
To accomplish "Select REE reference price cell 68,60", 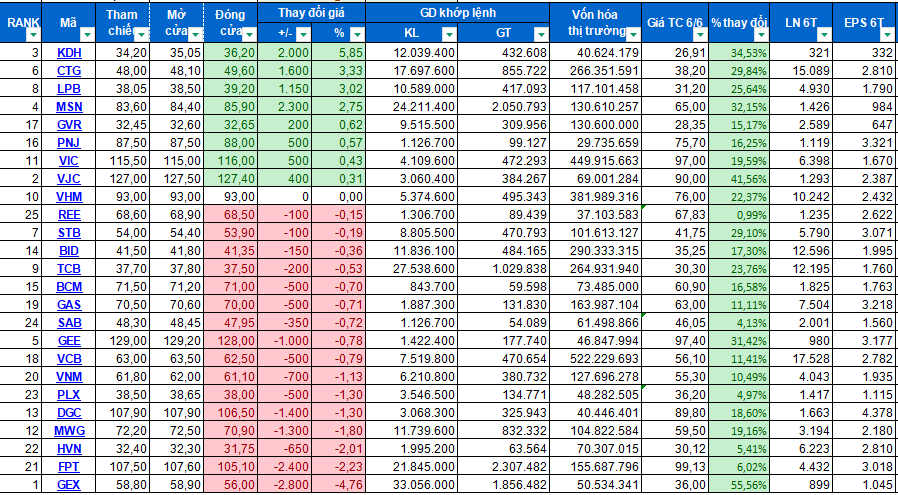I will point(123,215).
